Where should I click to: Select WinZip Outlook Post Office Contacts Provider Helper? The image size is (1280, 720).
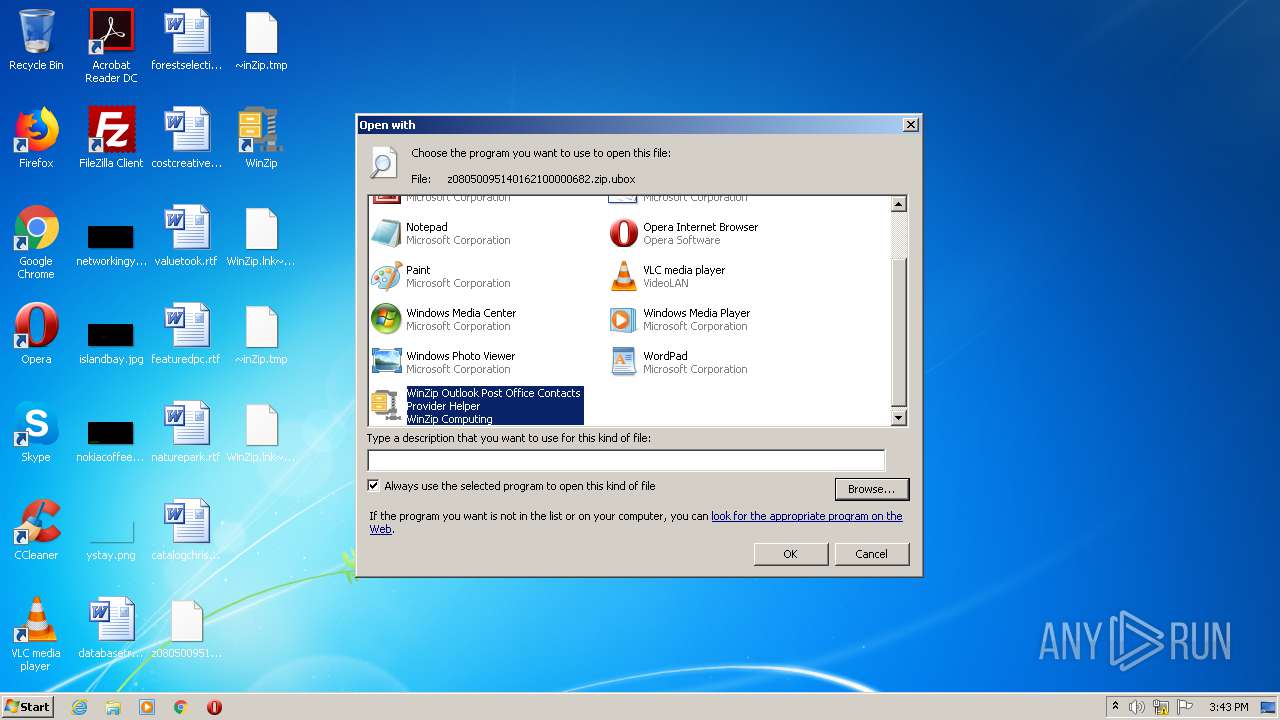click(476, 406)
